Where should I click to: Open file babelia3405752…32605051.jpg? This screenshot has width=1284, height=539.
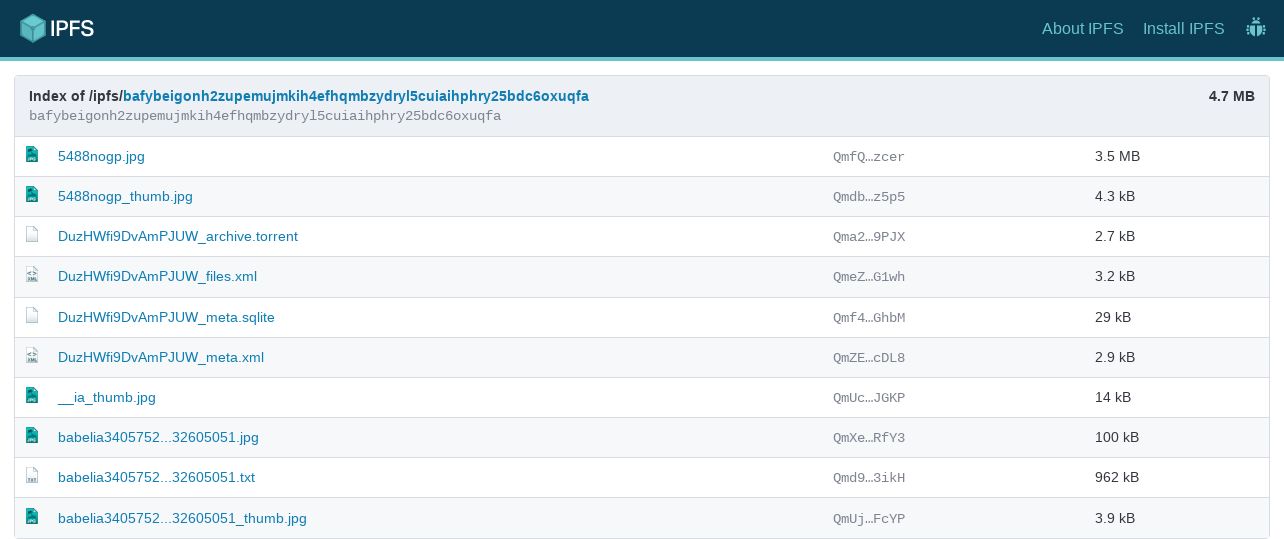click(158, 437)
